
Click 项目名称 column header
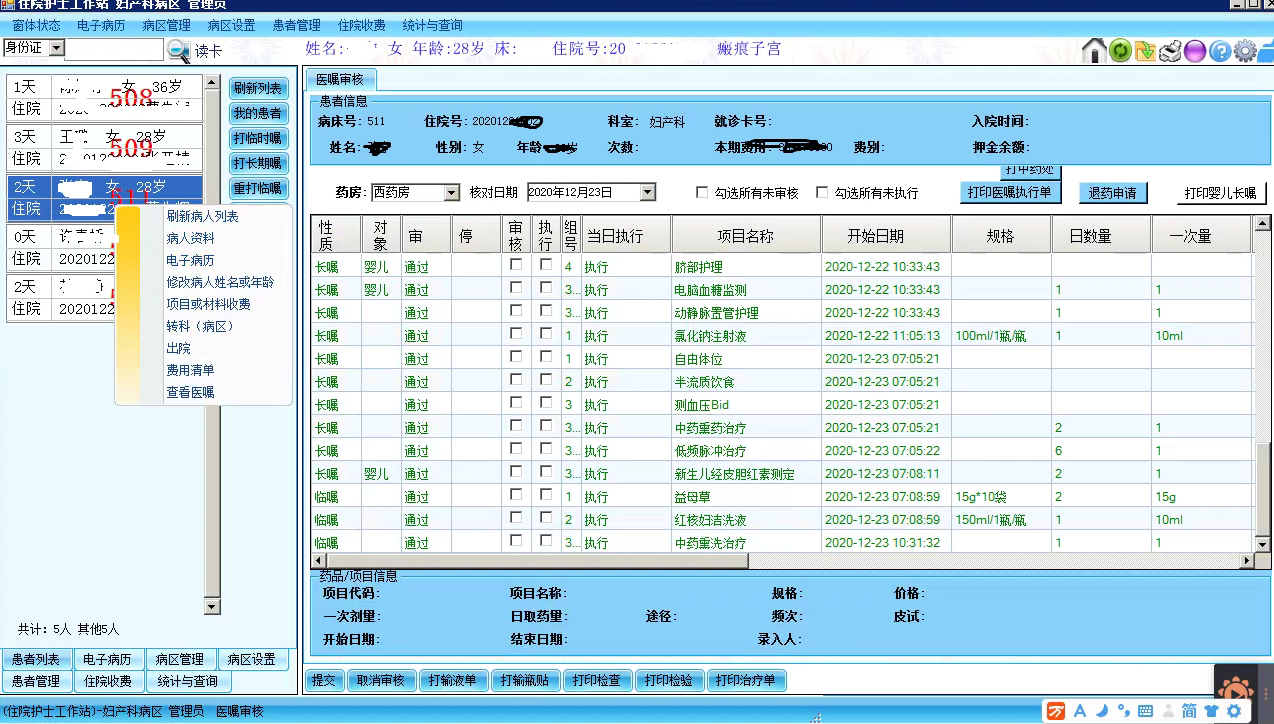tap(746, 236)
